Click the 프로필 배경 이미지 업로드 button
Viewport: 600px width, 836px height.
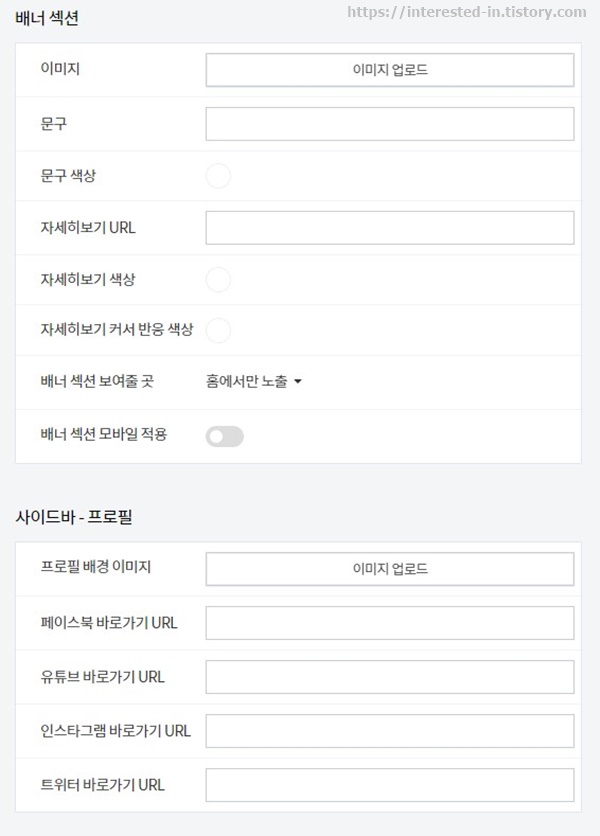coord(389,568)
